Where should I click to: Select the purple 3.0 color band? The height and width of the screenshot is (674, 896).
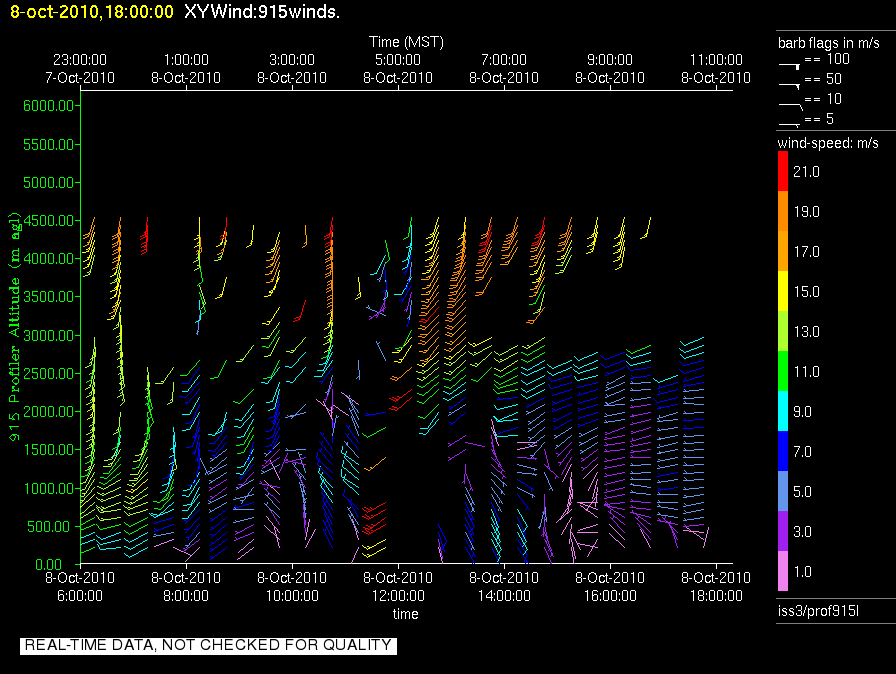pyautogui.click(x=783, y=531)
